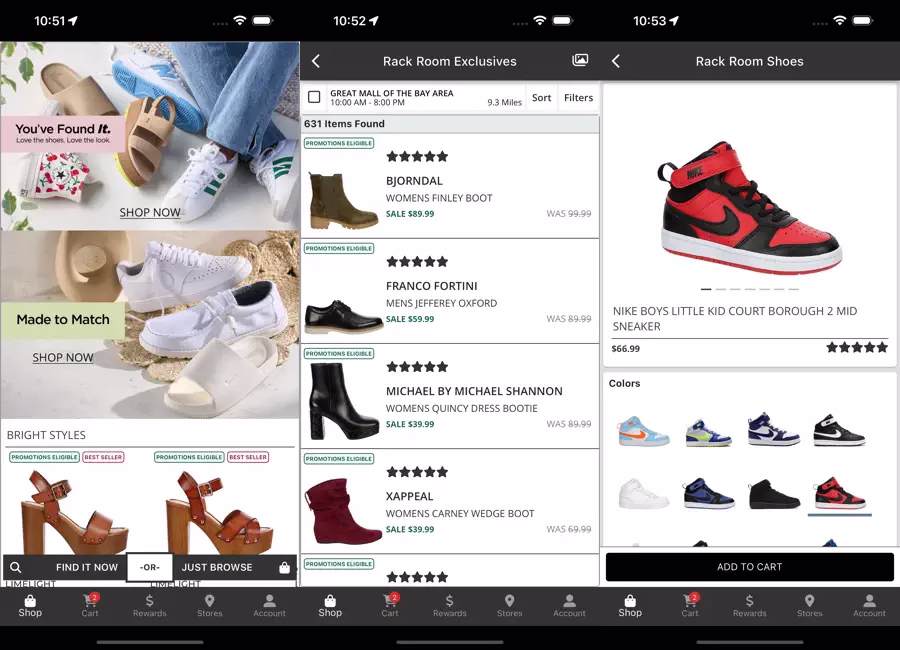
Task: Check the Great Mall store checkbox
Action: [314, 97]
